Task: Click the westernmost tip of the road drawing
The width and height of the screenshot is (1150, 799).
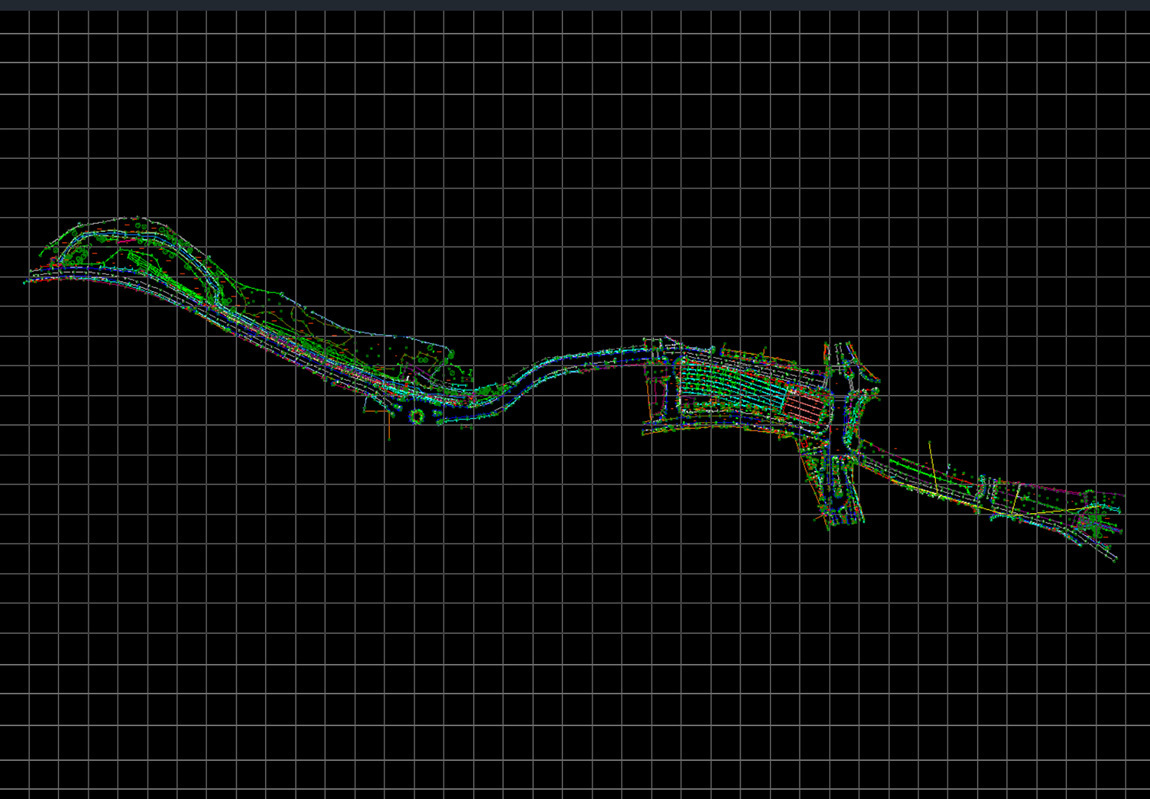Action: [x=26, y=281]
